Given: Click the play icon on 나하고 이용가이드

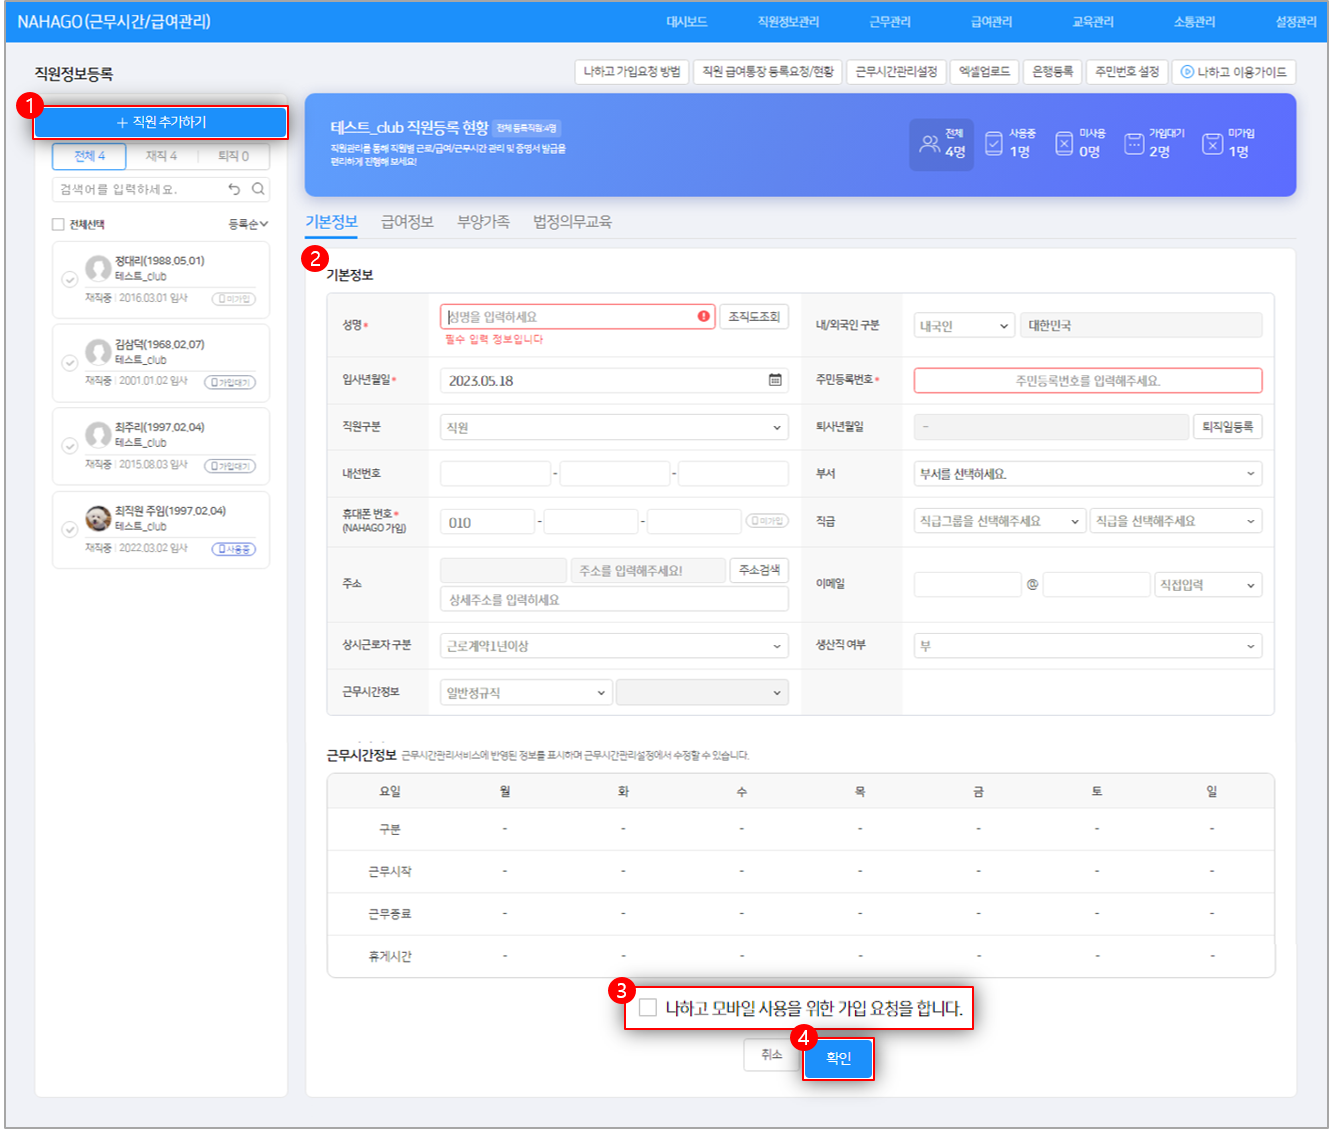Looking at the screenshot, I should point(1187,72).
